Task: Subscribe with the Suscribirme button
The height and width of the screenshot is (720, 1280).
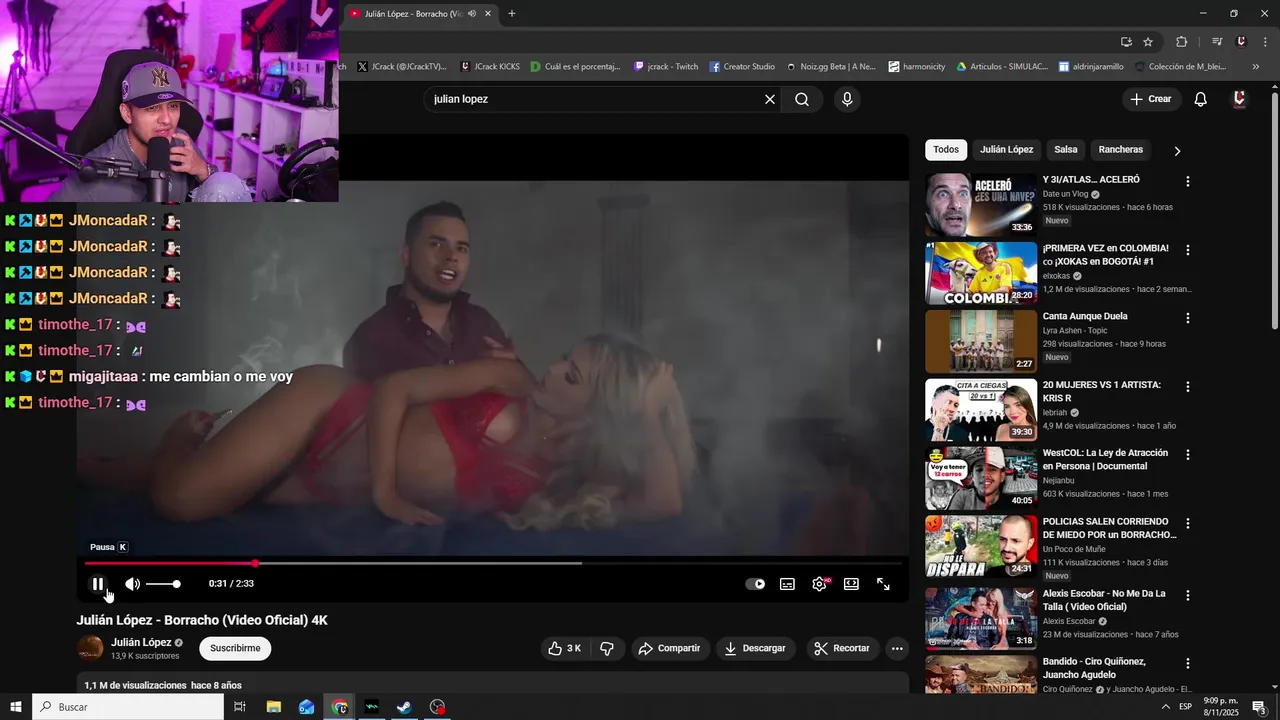Action: pyautogui.click(x=235, y=648)
